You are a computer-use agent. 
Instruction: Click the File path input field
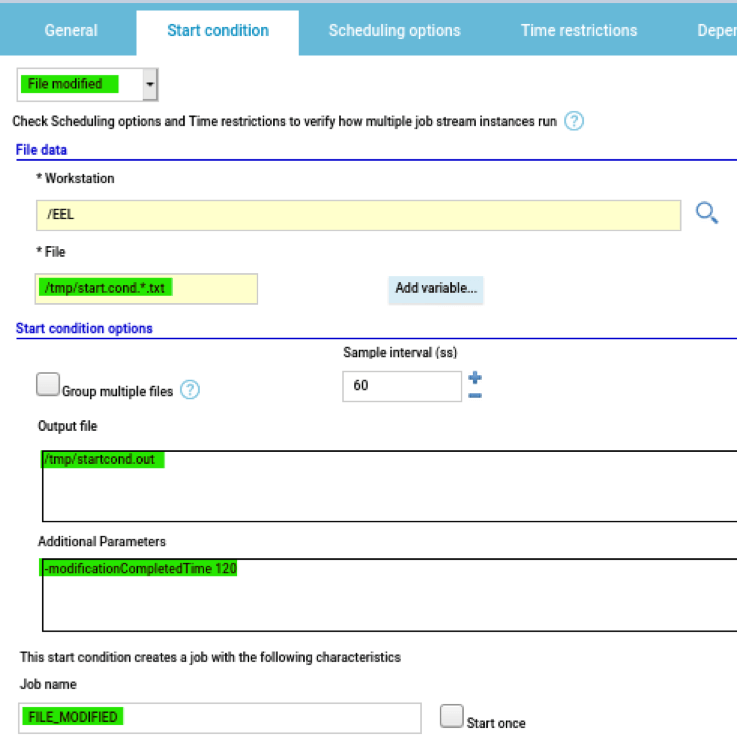tap(146, 288)
